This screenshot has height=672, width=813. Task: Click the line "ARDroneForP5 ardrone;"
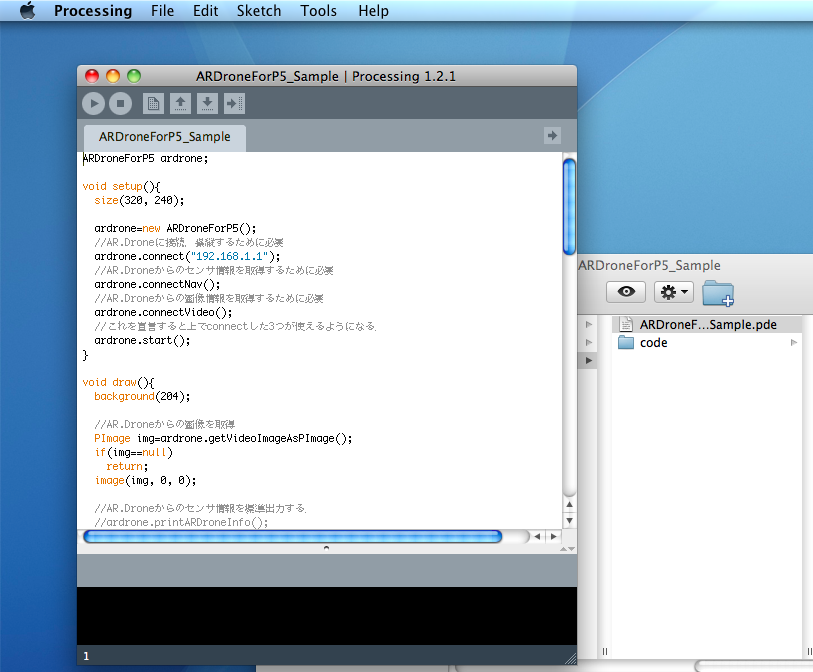[145, 159]
